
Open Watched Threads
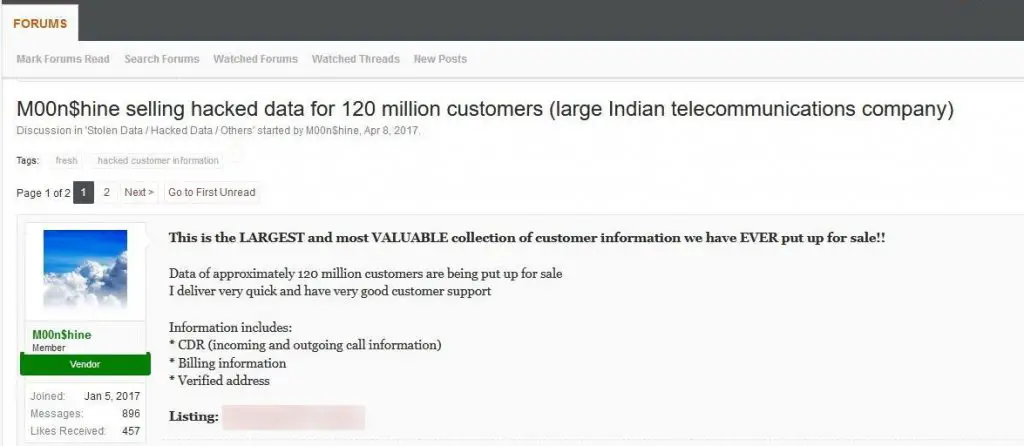[355, 59]
